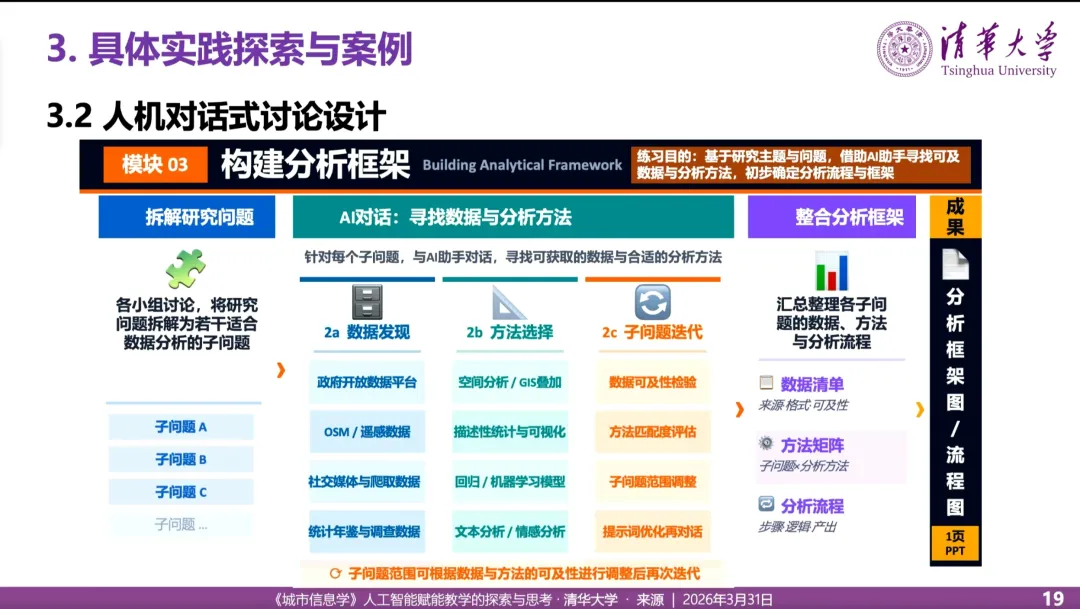Click the 汇总整理各子问题 description paragraph
Viewport: 1080px width, 609px height.
coord(831,323)
